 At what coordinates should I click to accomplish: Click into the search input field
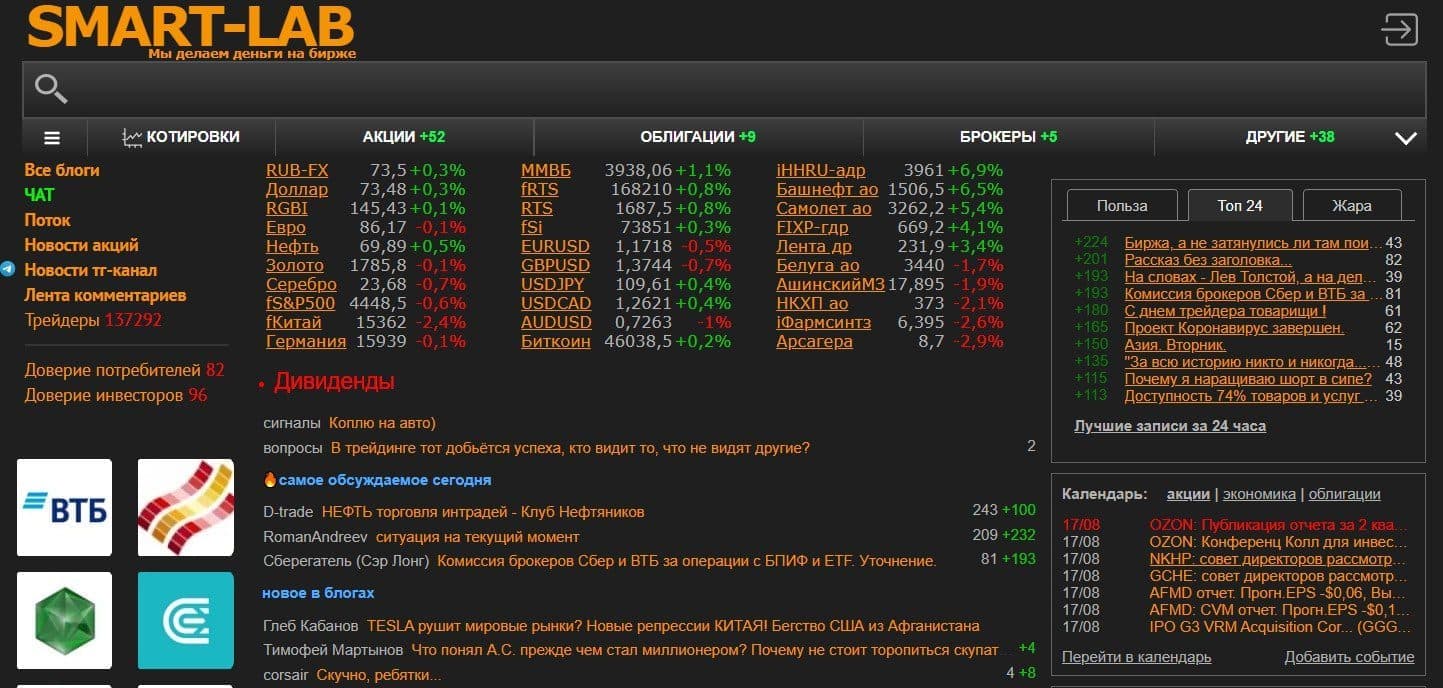724,90
